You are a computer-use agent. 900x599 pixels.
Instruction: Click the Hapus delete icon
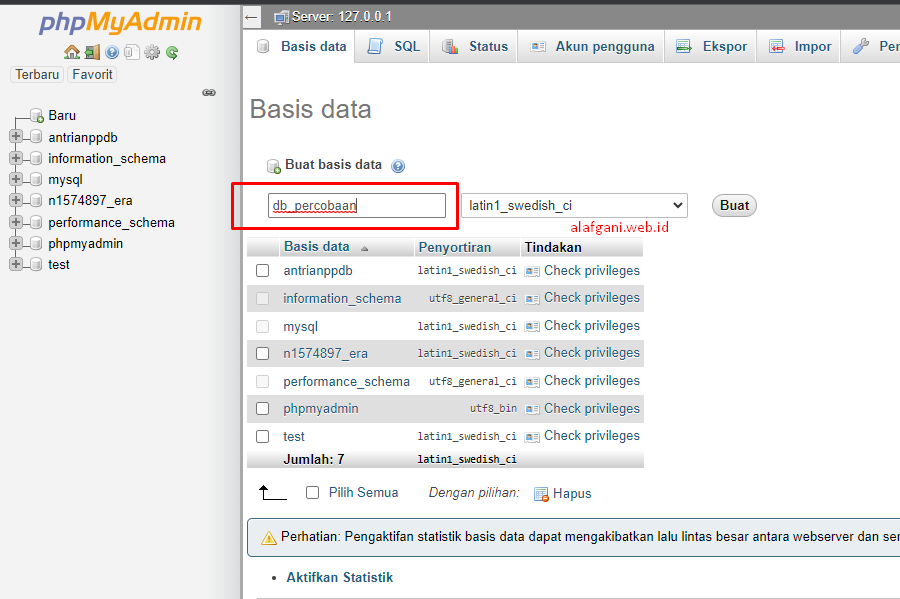point(541,493)
